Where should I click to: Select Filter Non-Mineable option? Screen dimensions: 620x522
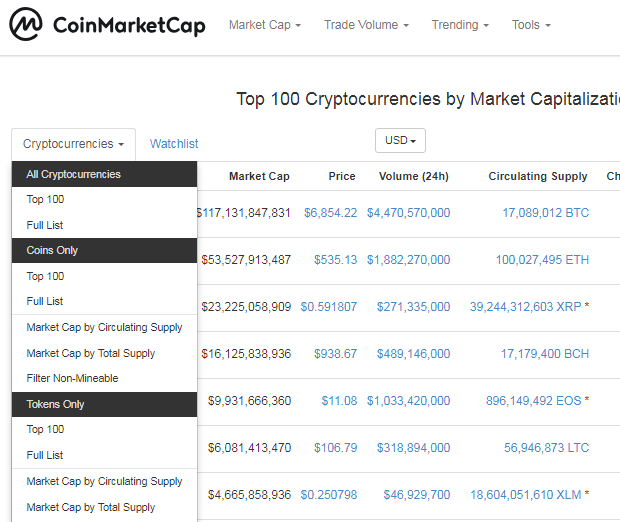(x=72, y=378)
